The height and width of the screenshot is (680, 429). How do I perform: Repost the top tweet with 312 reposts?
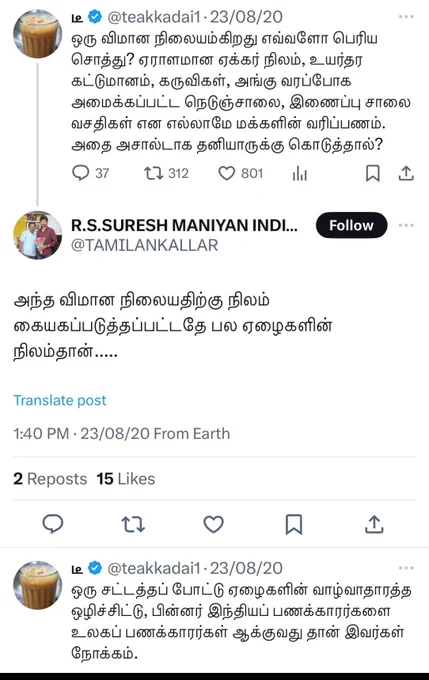[x=166, y=173]
